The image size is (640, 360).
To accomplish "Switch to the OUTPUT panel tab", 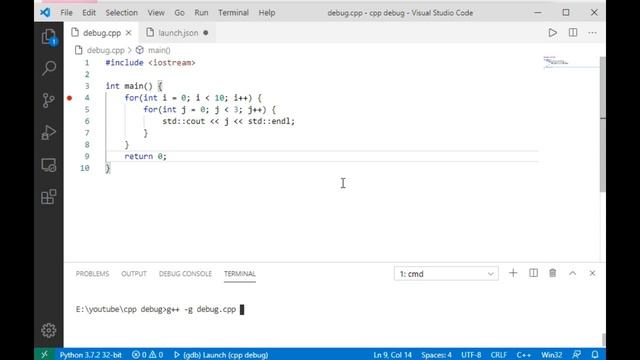I will point(134,274).
